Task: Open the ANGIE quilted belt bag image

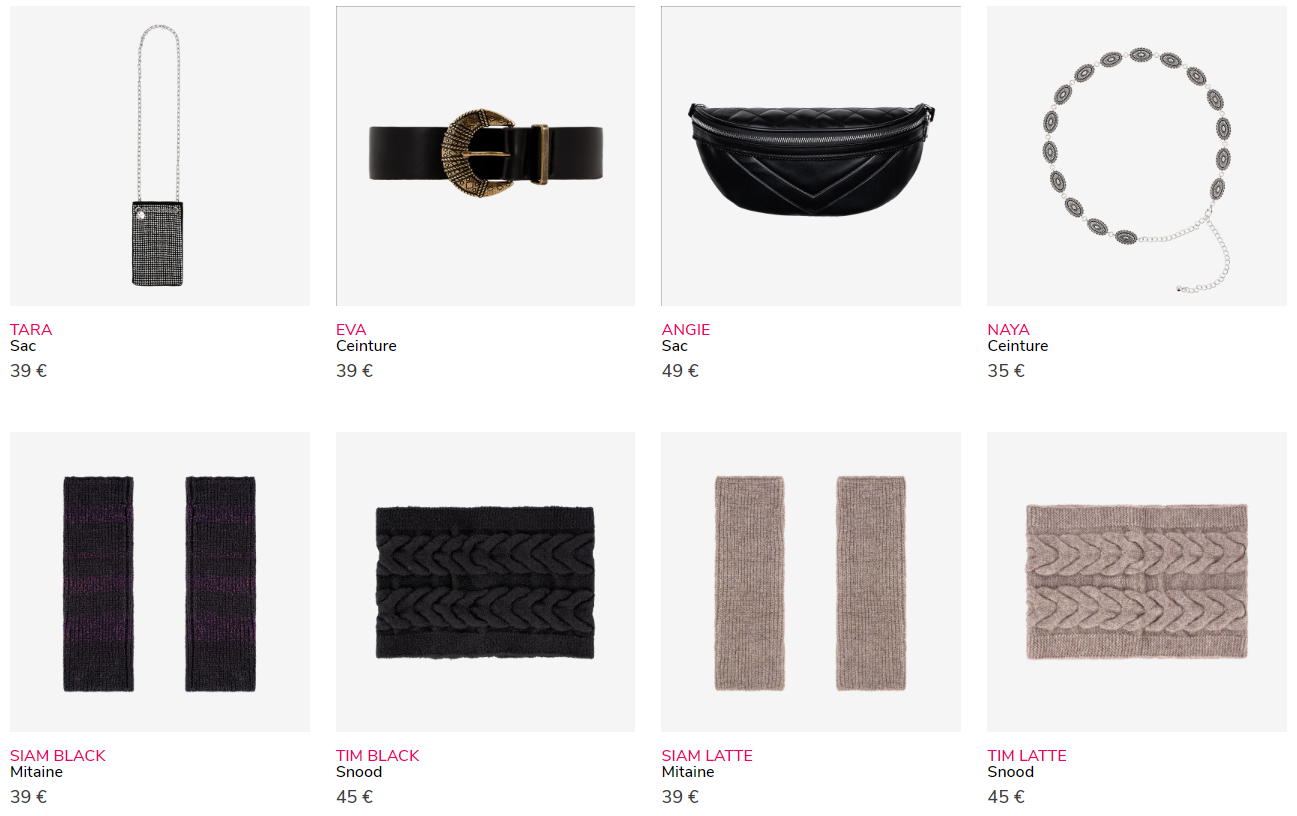Action: coord(811,156)
